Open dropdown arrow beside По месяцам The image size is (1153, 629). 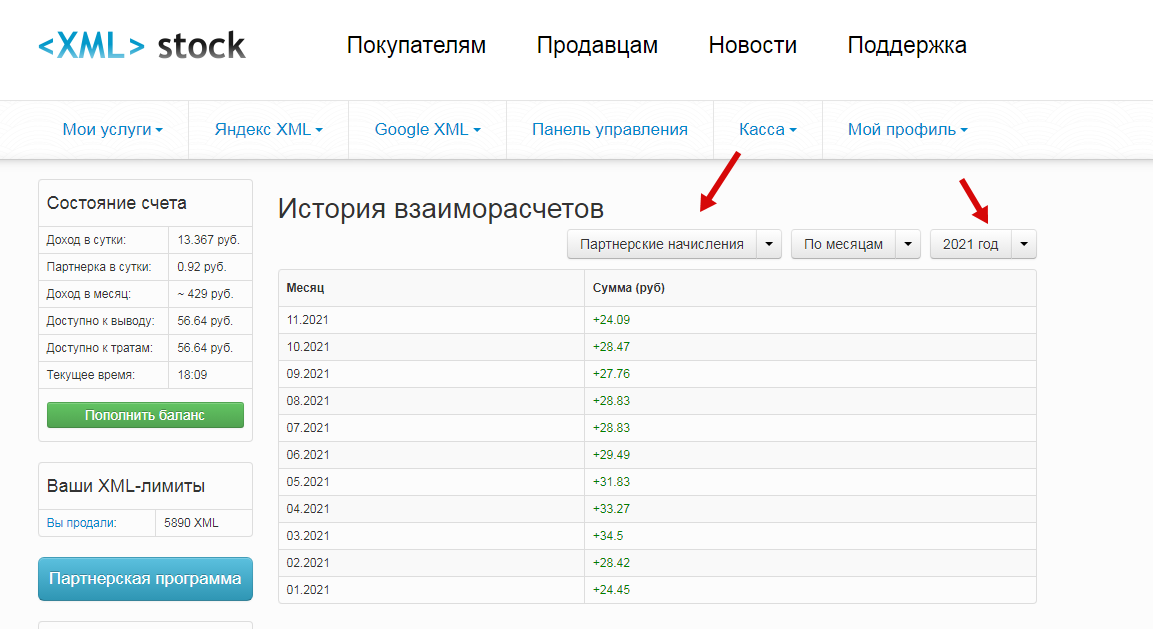[908, 244]
